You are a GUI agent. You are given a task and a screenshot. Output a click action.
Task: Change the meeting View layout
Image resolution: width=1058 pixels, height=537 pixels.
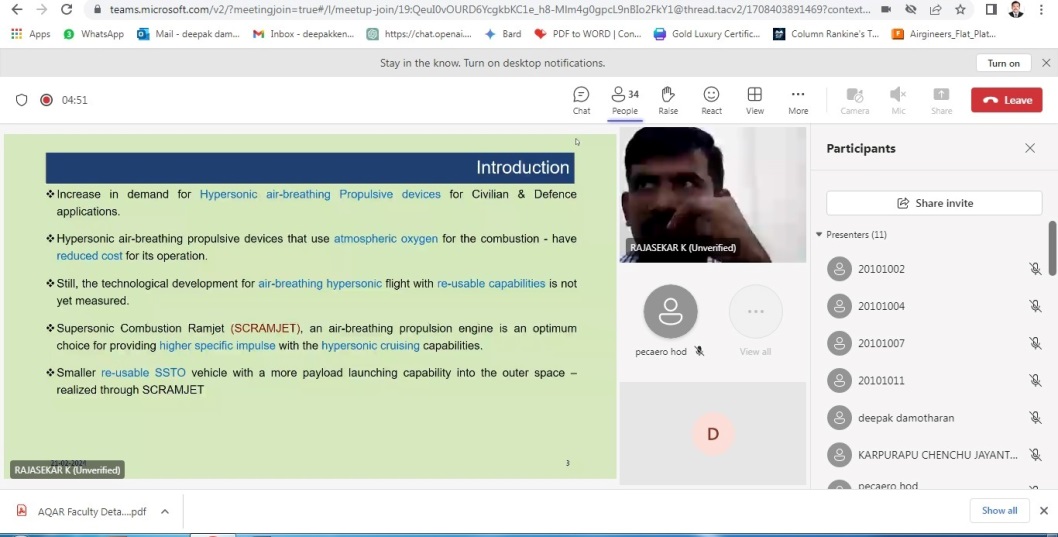tap(755, 99)
